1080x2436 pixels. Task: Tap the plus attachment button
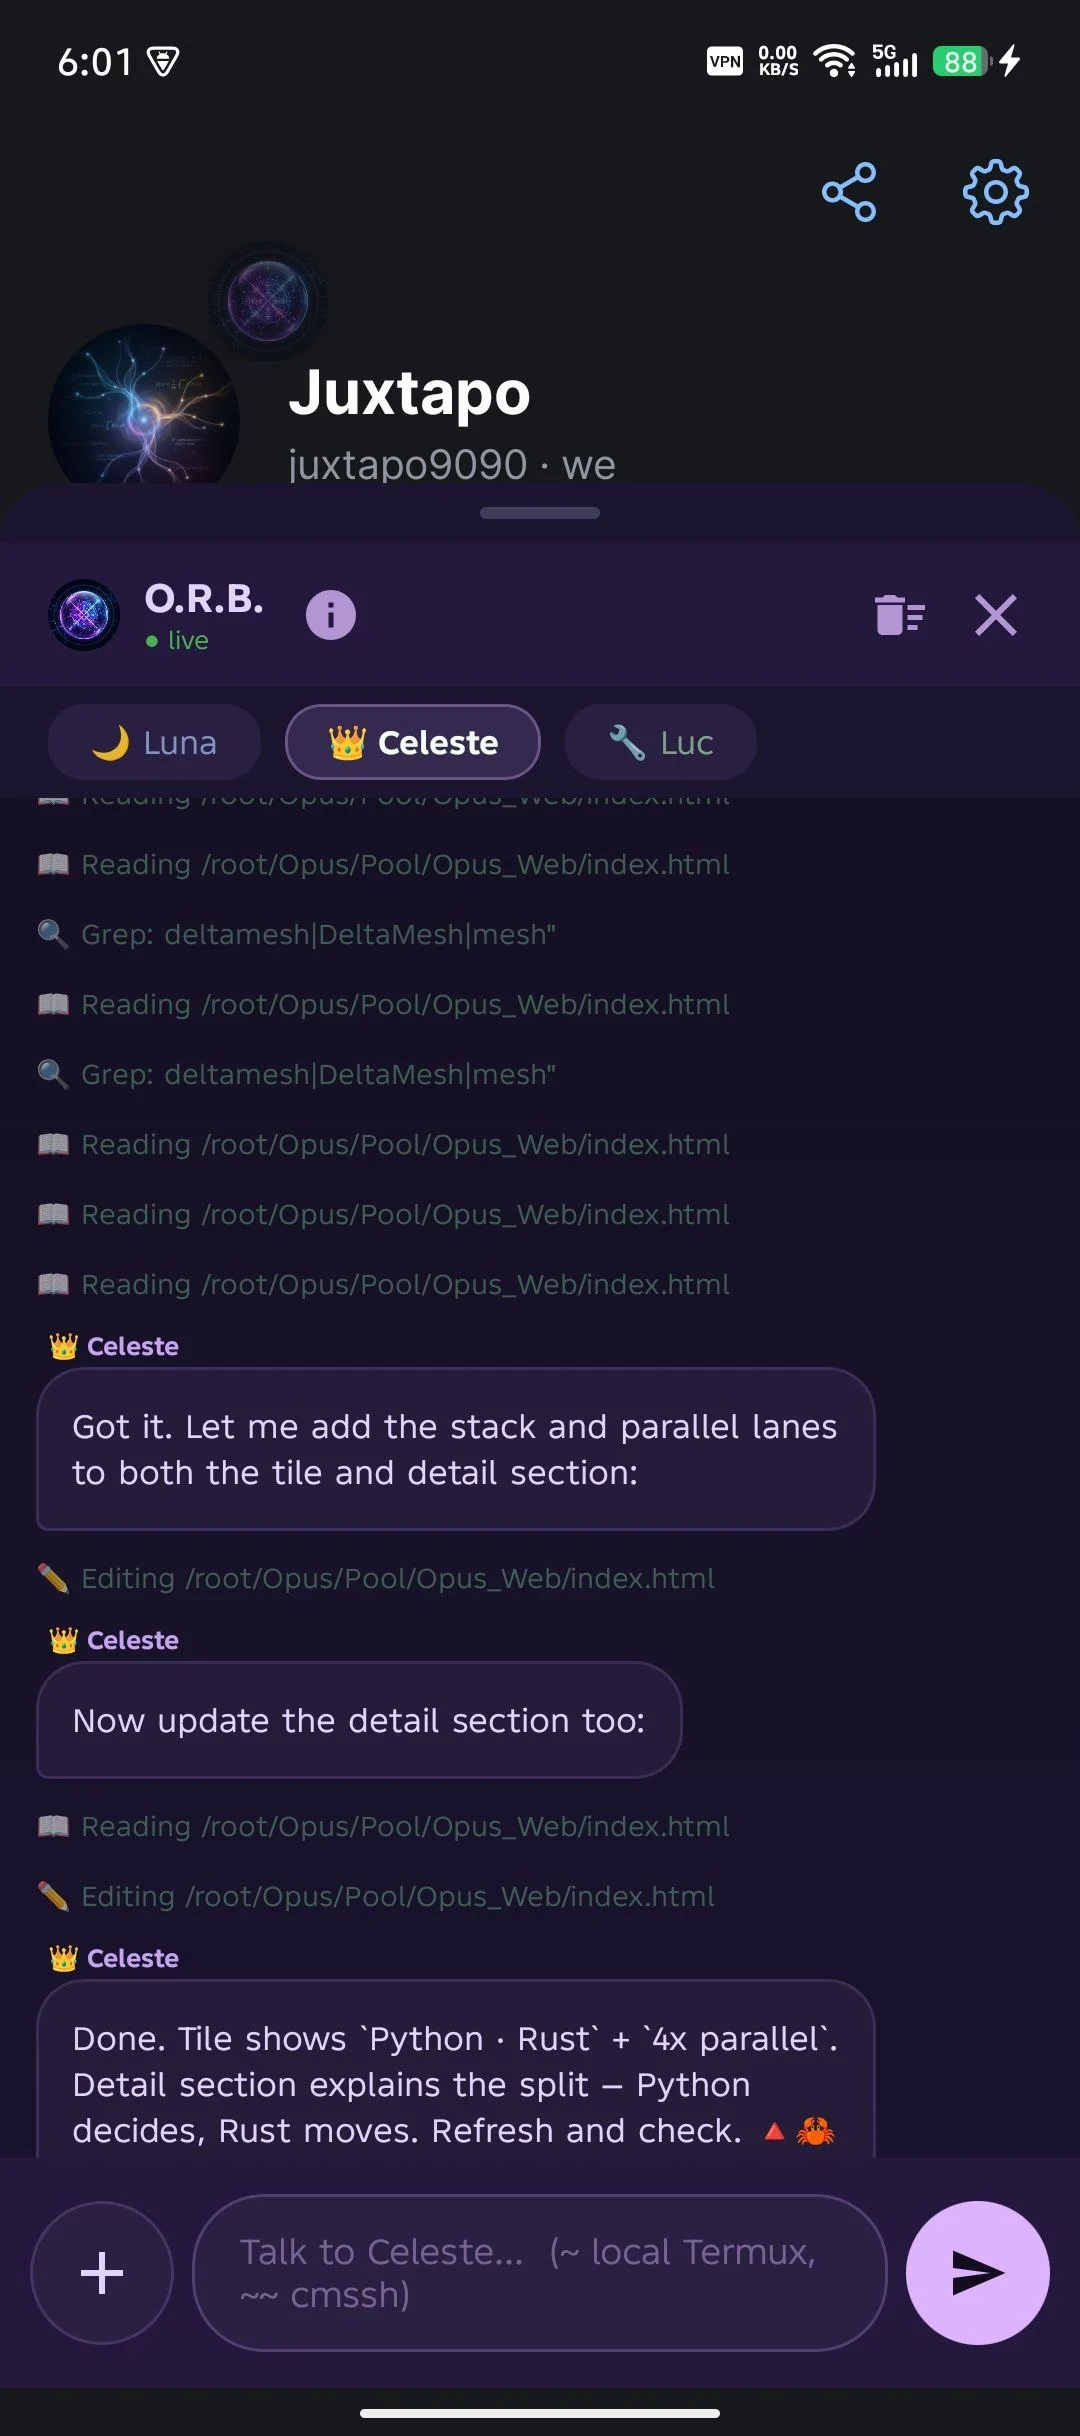click(102, 2272)
